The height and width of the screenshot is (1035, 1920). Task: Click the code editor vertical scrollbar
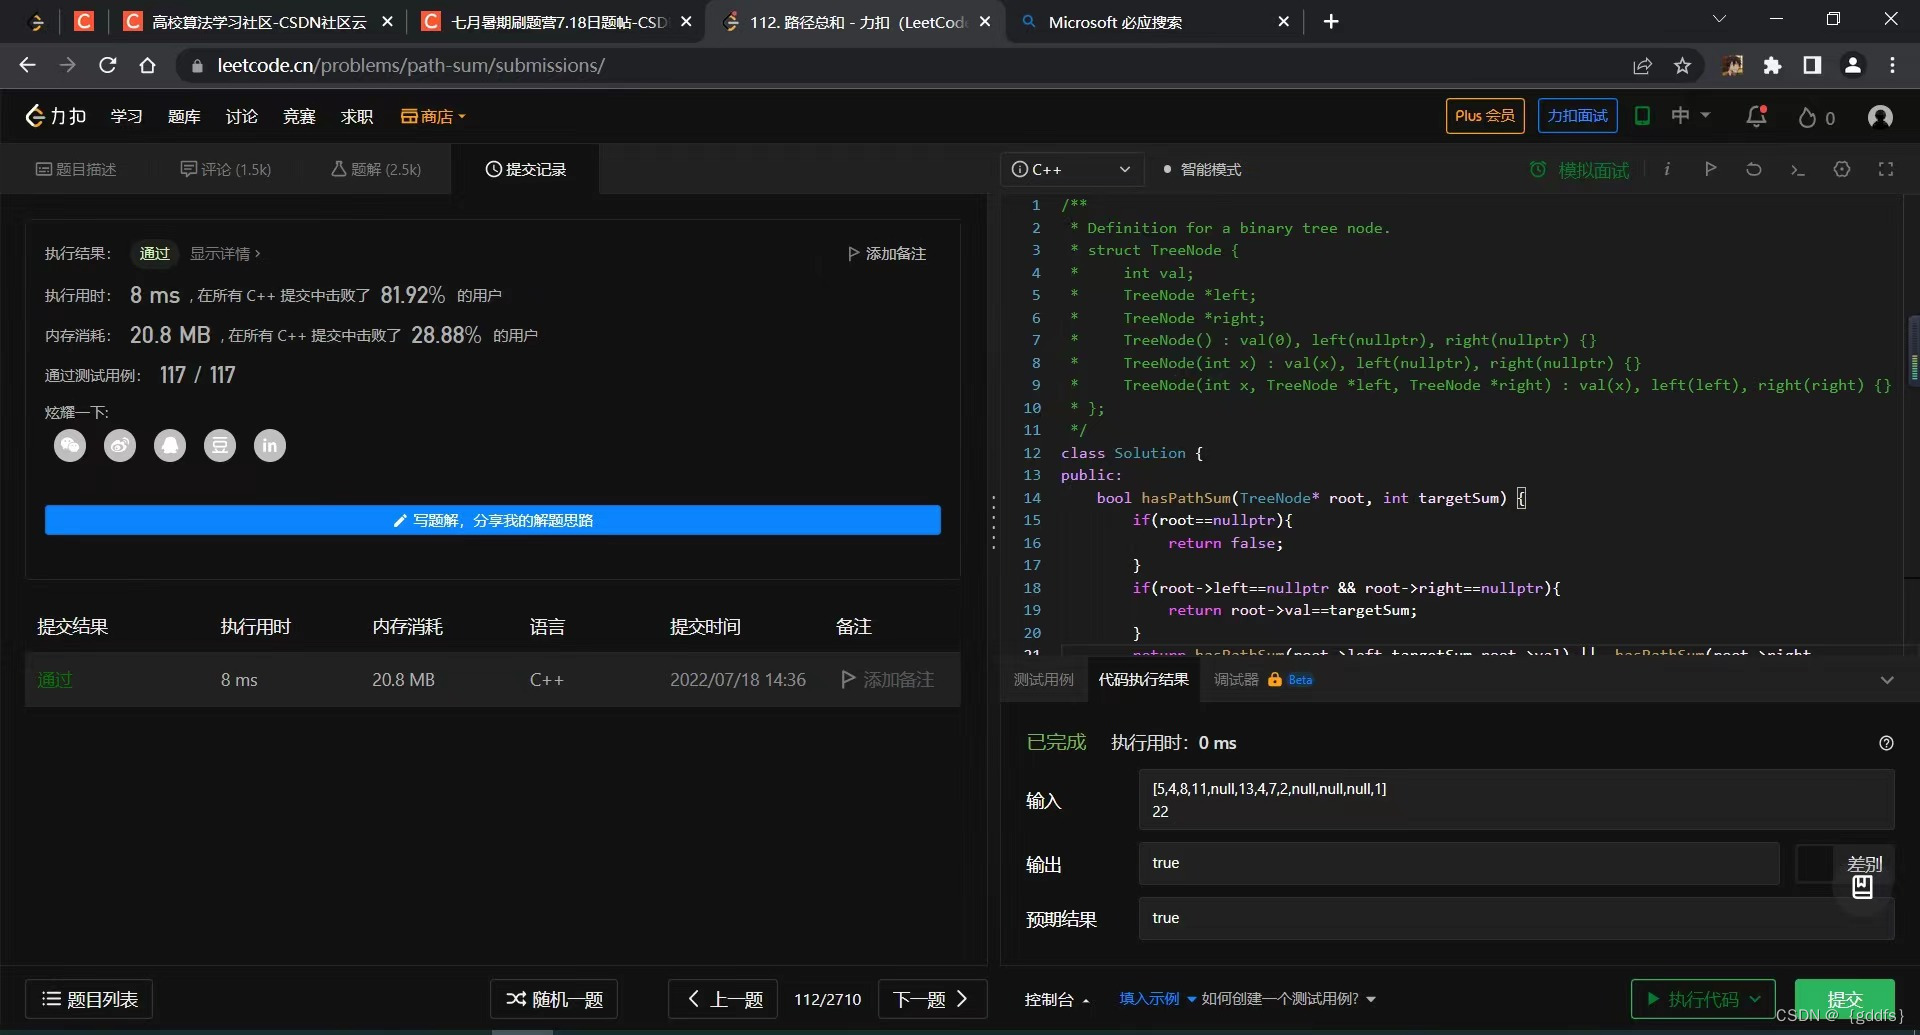click(x=1913, y=350)
